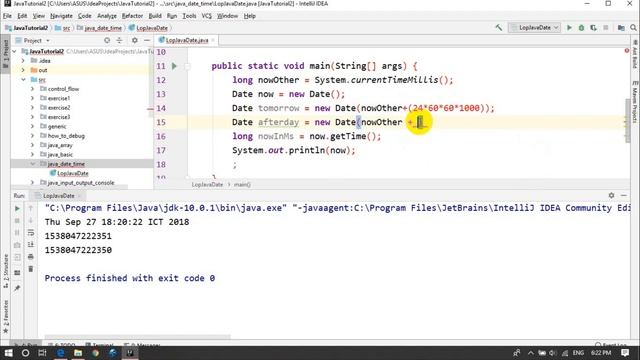The width and height of the screenshot is (640, 360).
Task: Toggle soft-wrap in the Run console
Action: (x=31, y=232)
